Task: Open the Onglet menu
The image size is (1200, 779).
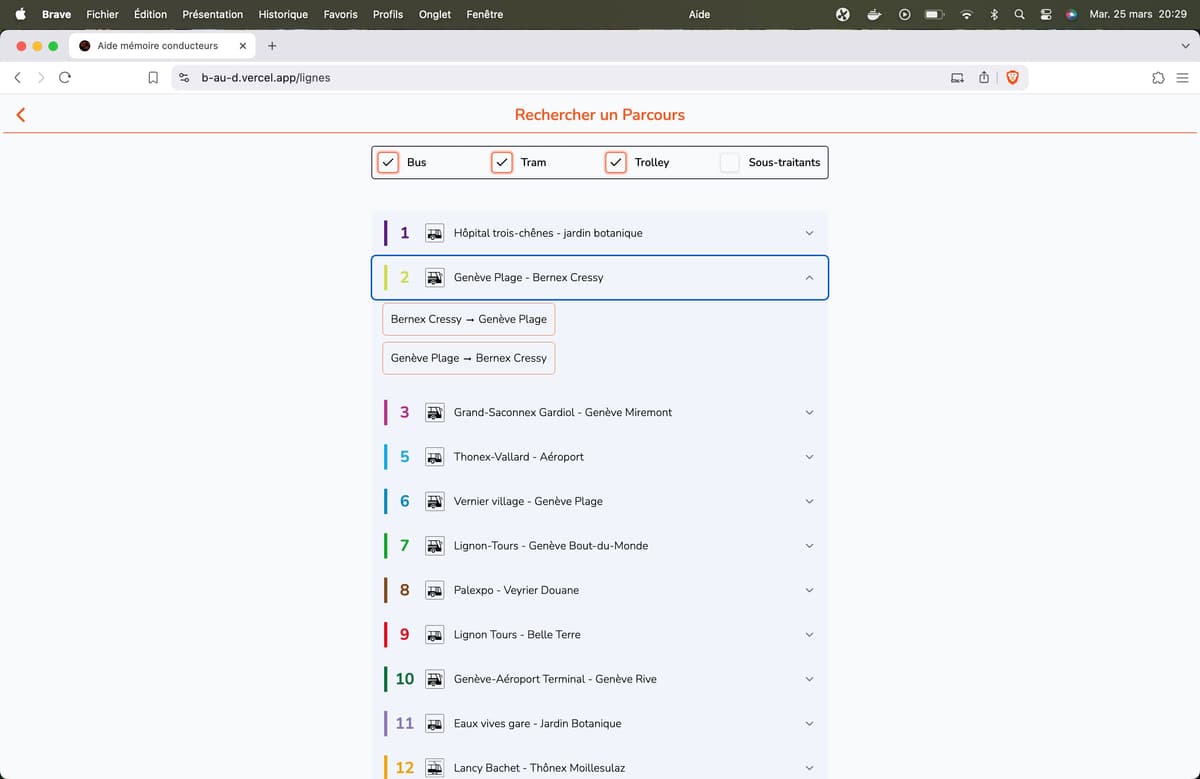Action: (x=435, y=14)
